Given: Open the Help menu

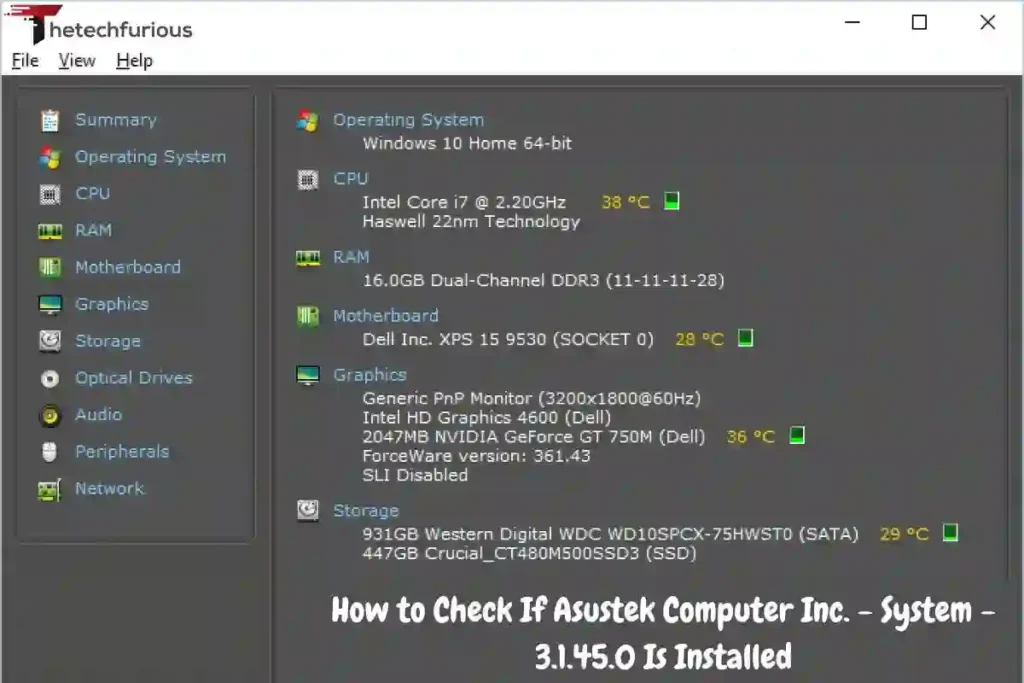Looking at the screenshot, I should [x=134, y=60].
